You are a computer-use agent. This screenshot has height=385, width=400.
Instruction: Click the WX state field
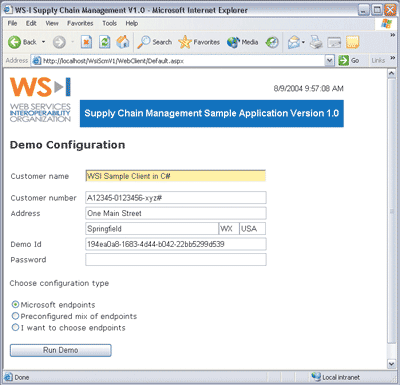(229, 229)
